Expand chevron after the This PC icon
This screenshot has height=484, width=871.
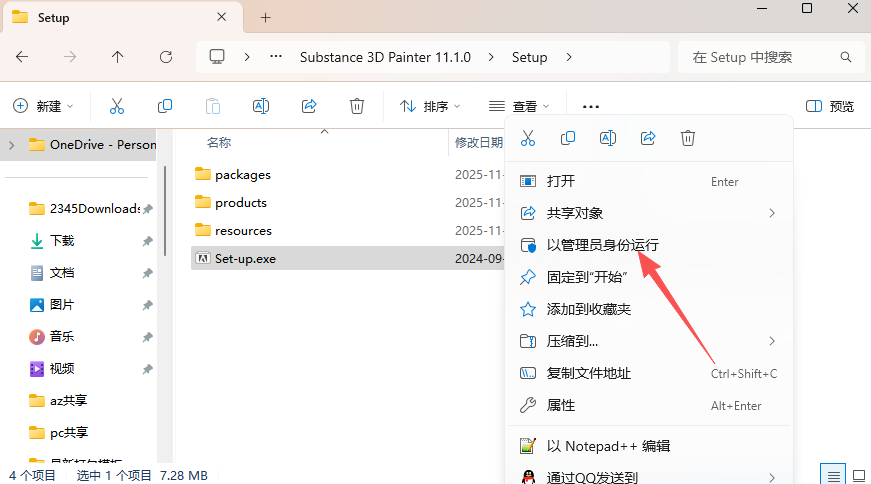coord(247,57)
